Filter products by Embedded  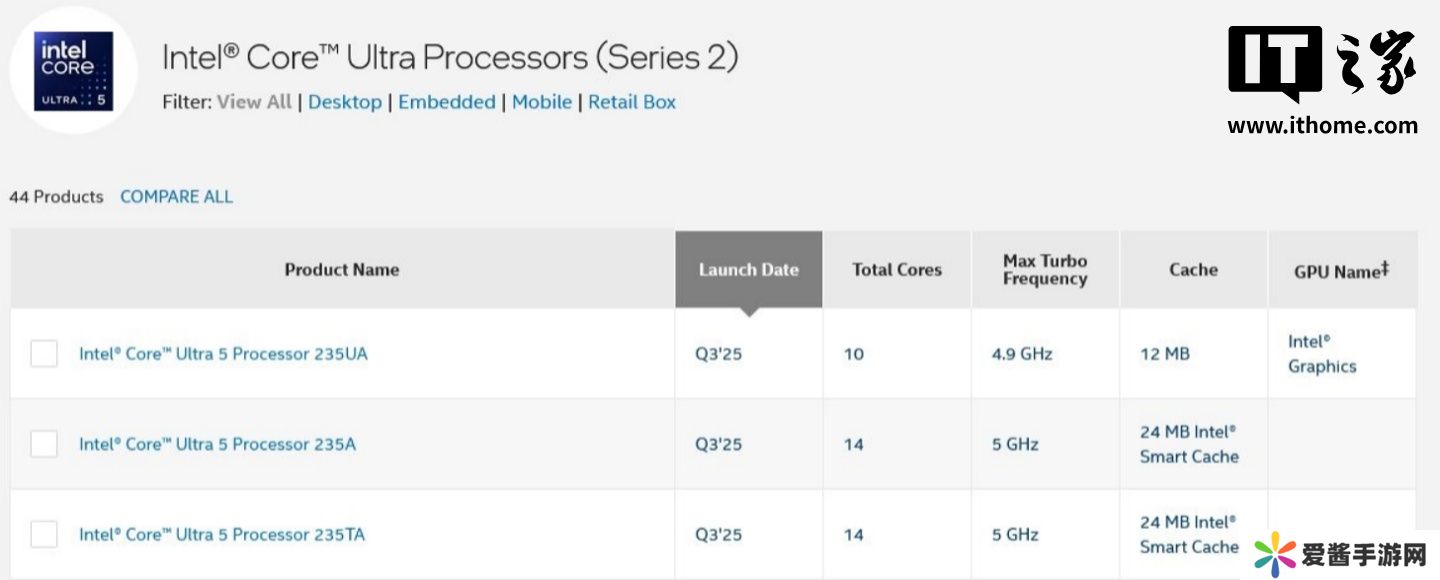(x=446, y=102)
